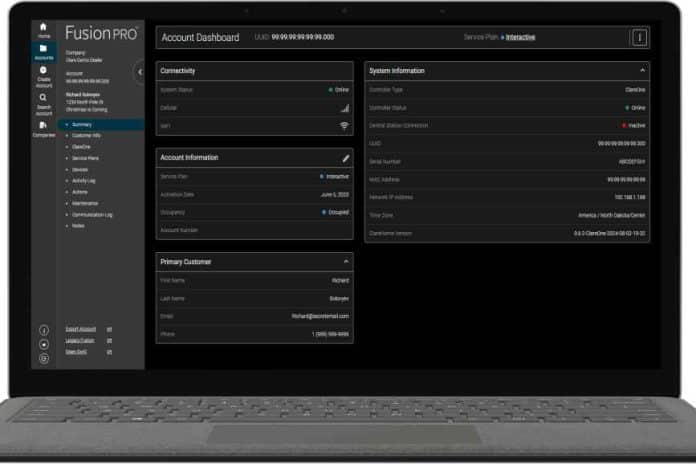
Task: Click the primary customer phone number
Action: [x=330, y=334]
